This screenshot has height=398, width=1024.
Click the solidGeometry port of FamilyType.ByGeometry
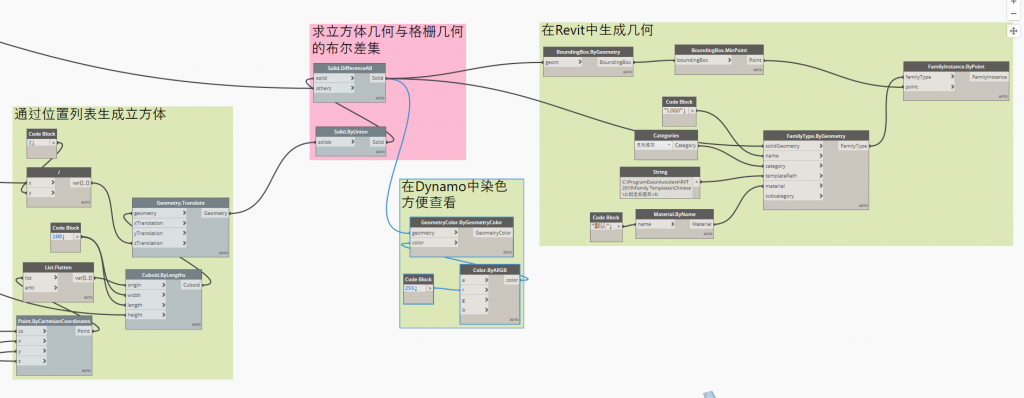(x=794, y=146)
